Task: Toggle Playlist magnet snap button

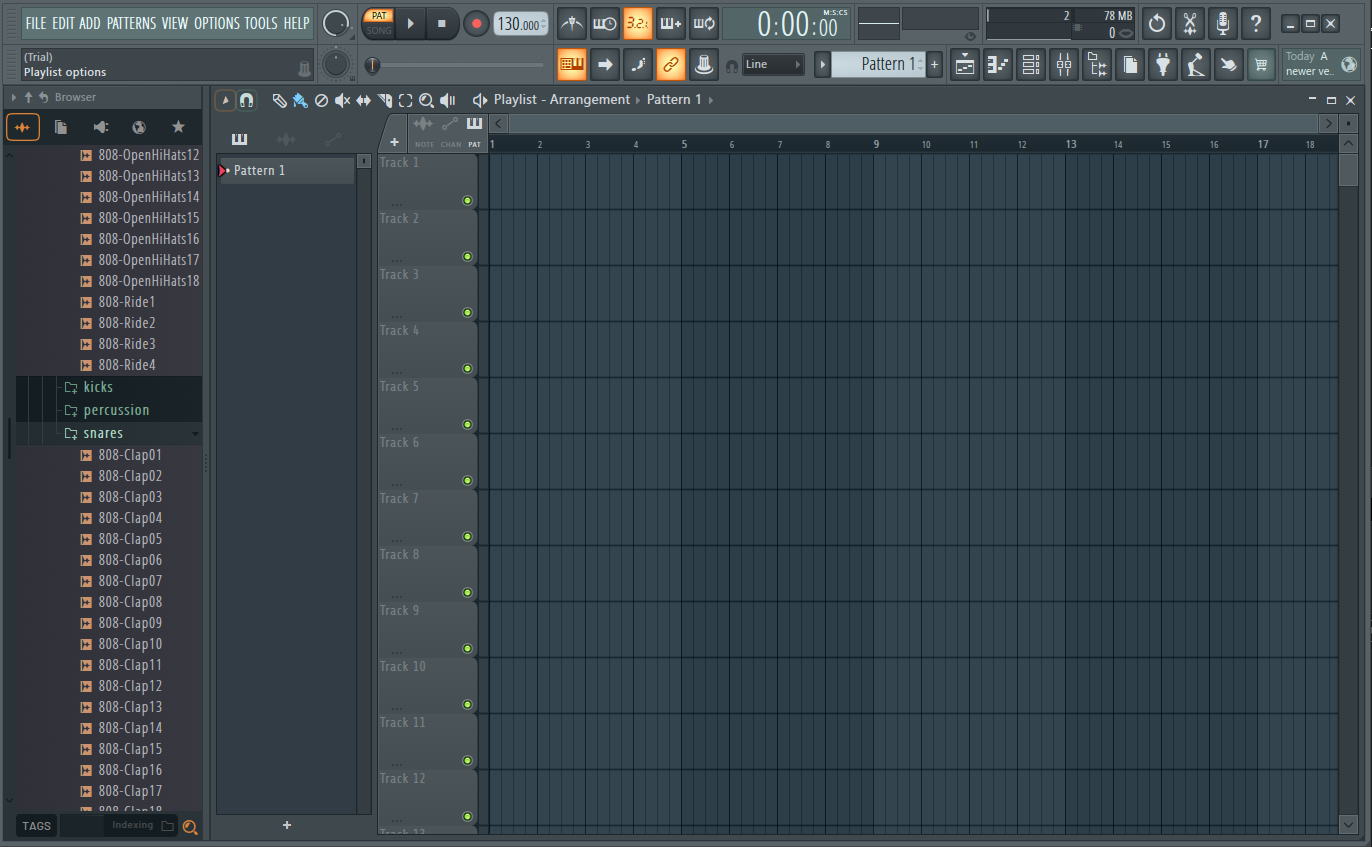Action: [246, 100]
